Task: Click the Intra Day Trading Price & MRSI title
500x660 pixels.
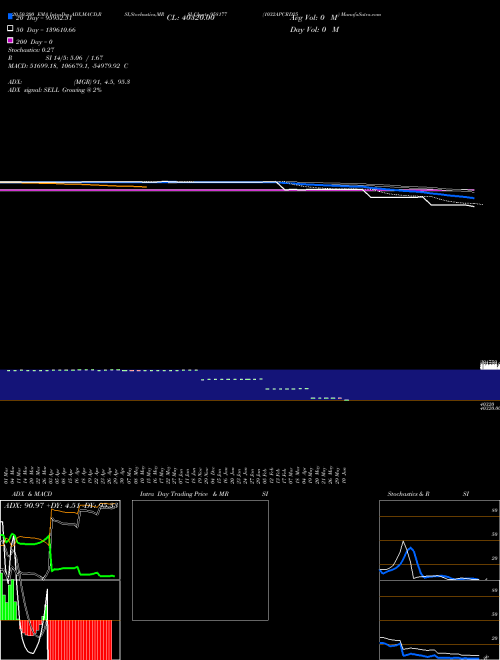Action: click(204, 494)
